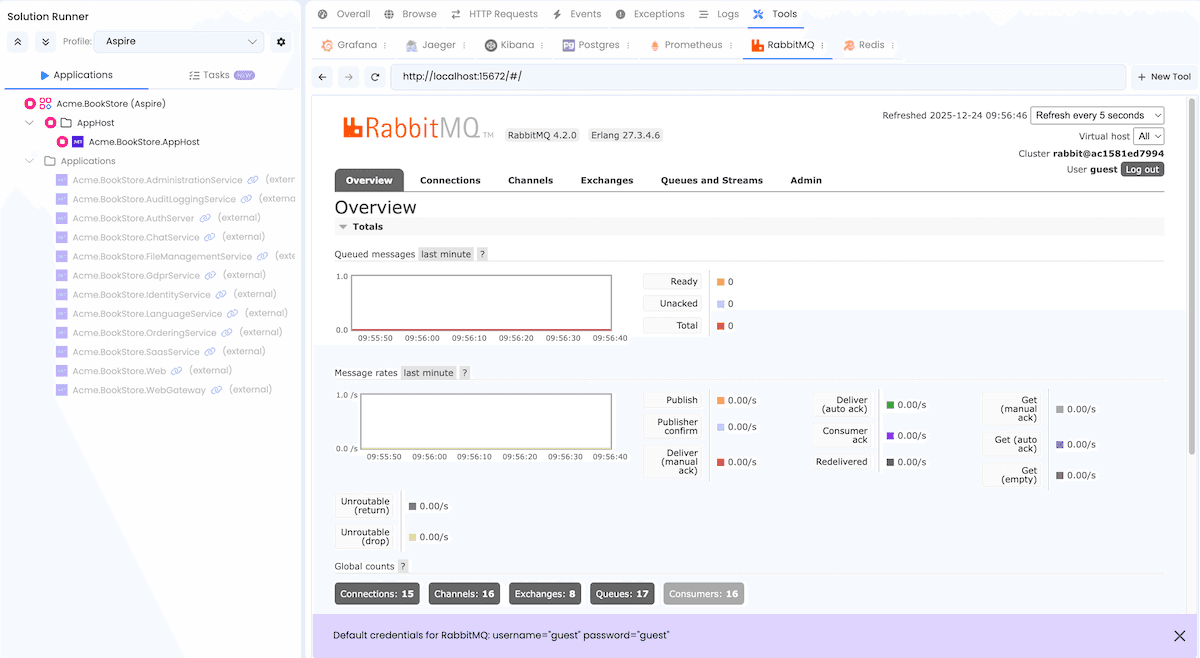Select the Jaeger tracing tool
The image size is (1200, 658).
[434, 45]
